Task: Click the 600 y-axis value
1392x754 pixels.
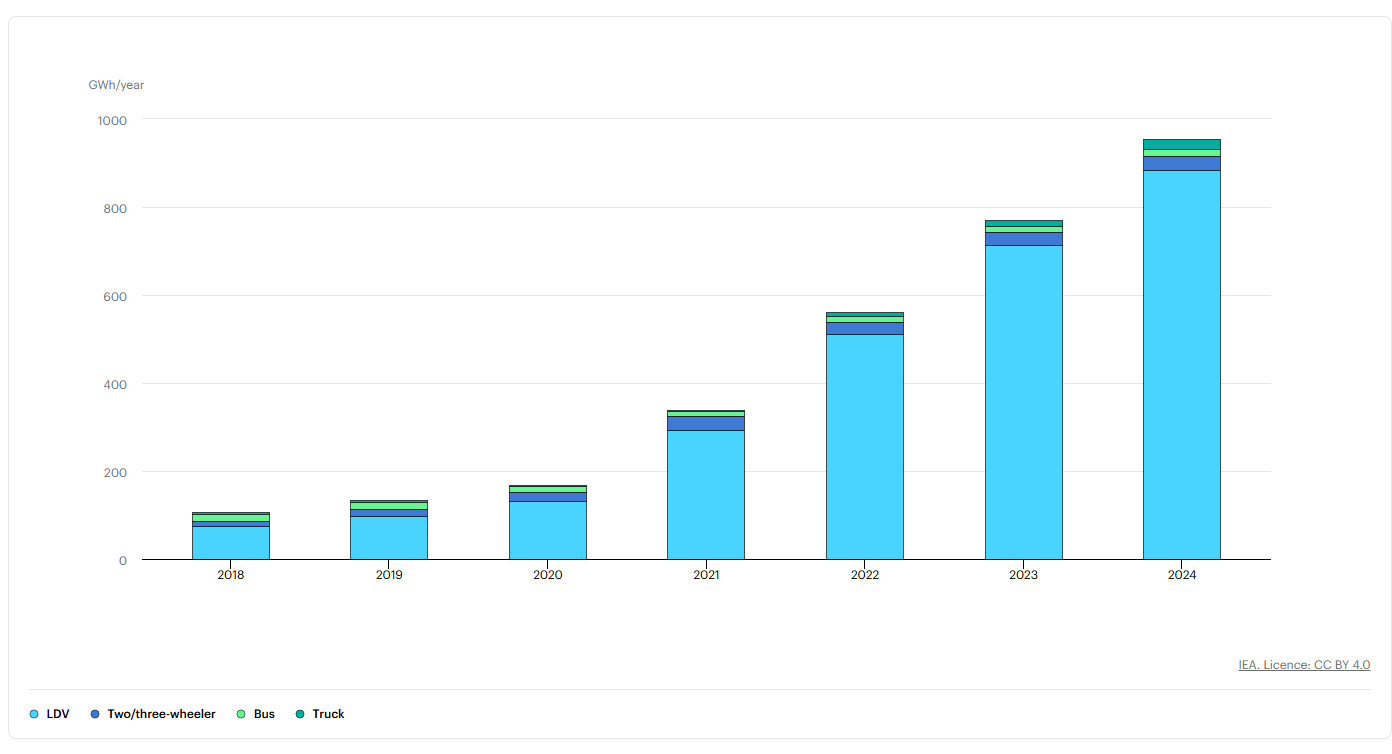Action: (x=116, y=296)
